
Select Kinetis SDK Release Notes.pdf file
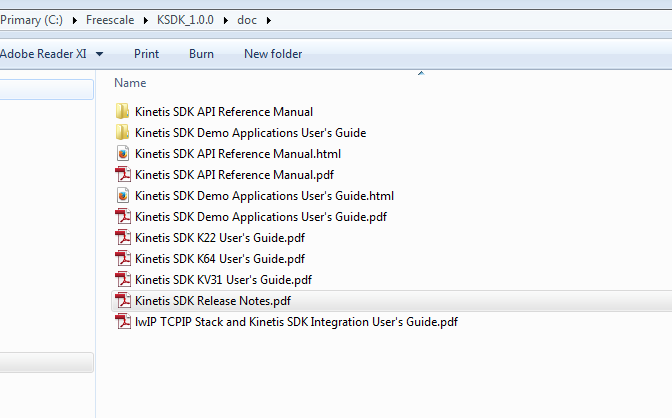pyautogui.click(x=213, y=301)
